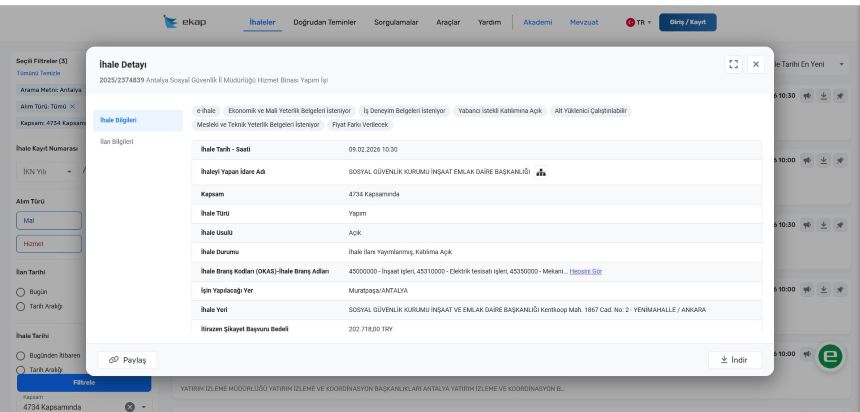Close the İhale Detayı dialog
The image size is (860, 412).
[x=755, y=64]
